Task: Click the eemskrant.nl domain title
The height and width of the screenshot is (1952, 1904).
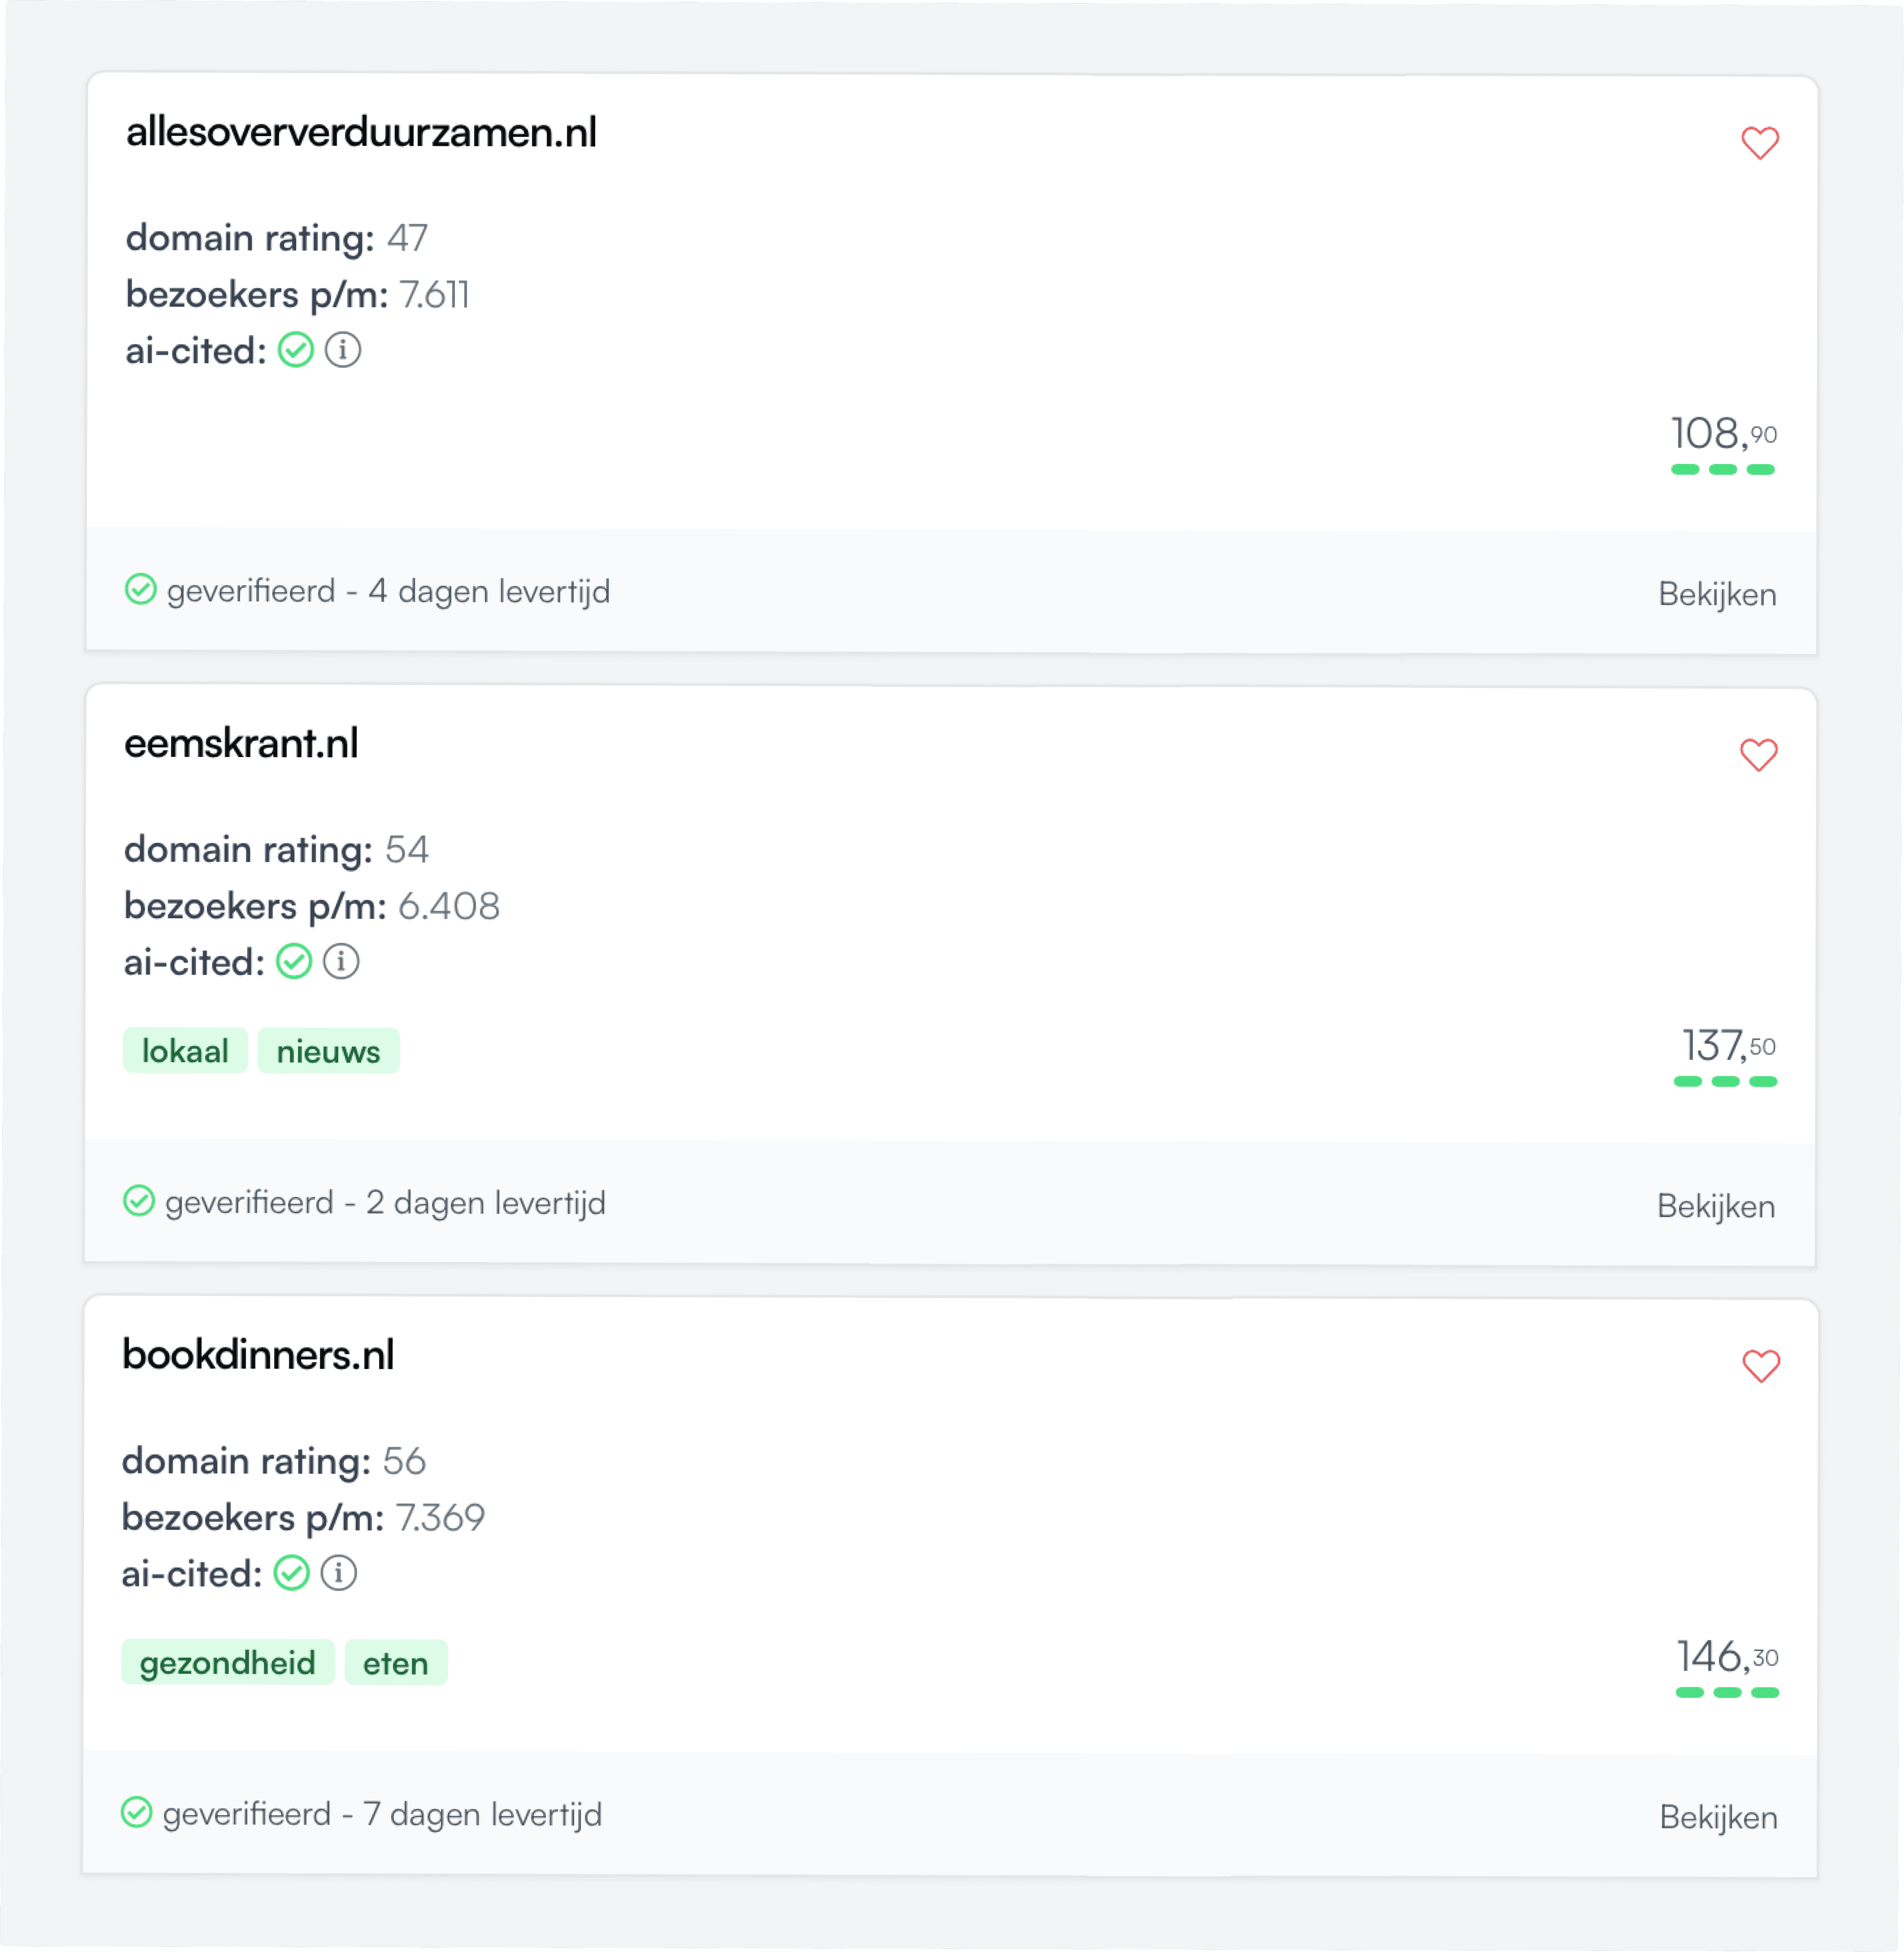Action: [x=241, y=743]
